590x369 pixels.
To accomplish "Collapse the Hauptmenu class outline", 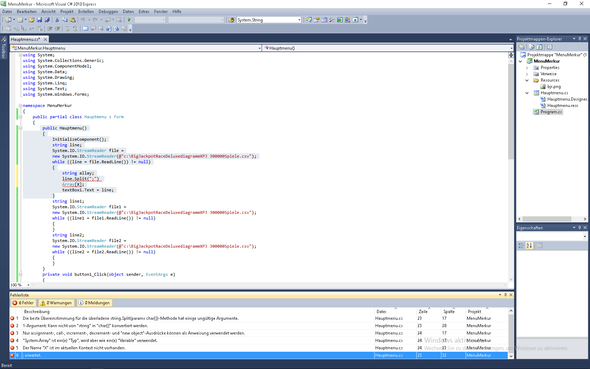I will pos(20,117).
